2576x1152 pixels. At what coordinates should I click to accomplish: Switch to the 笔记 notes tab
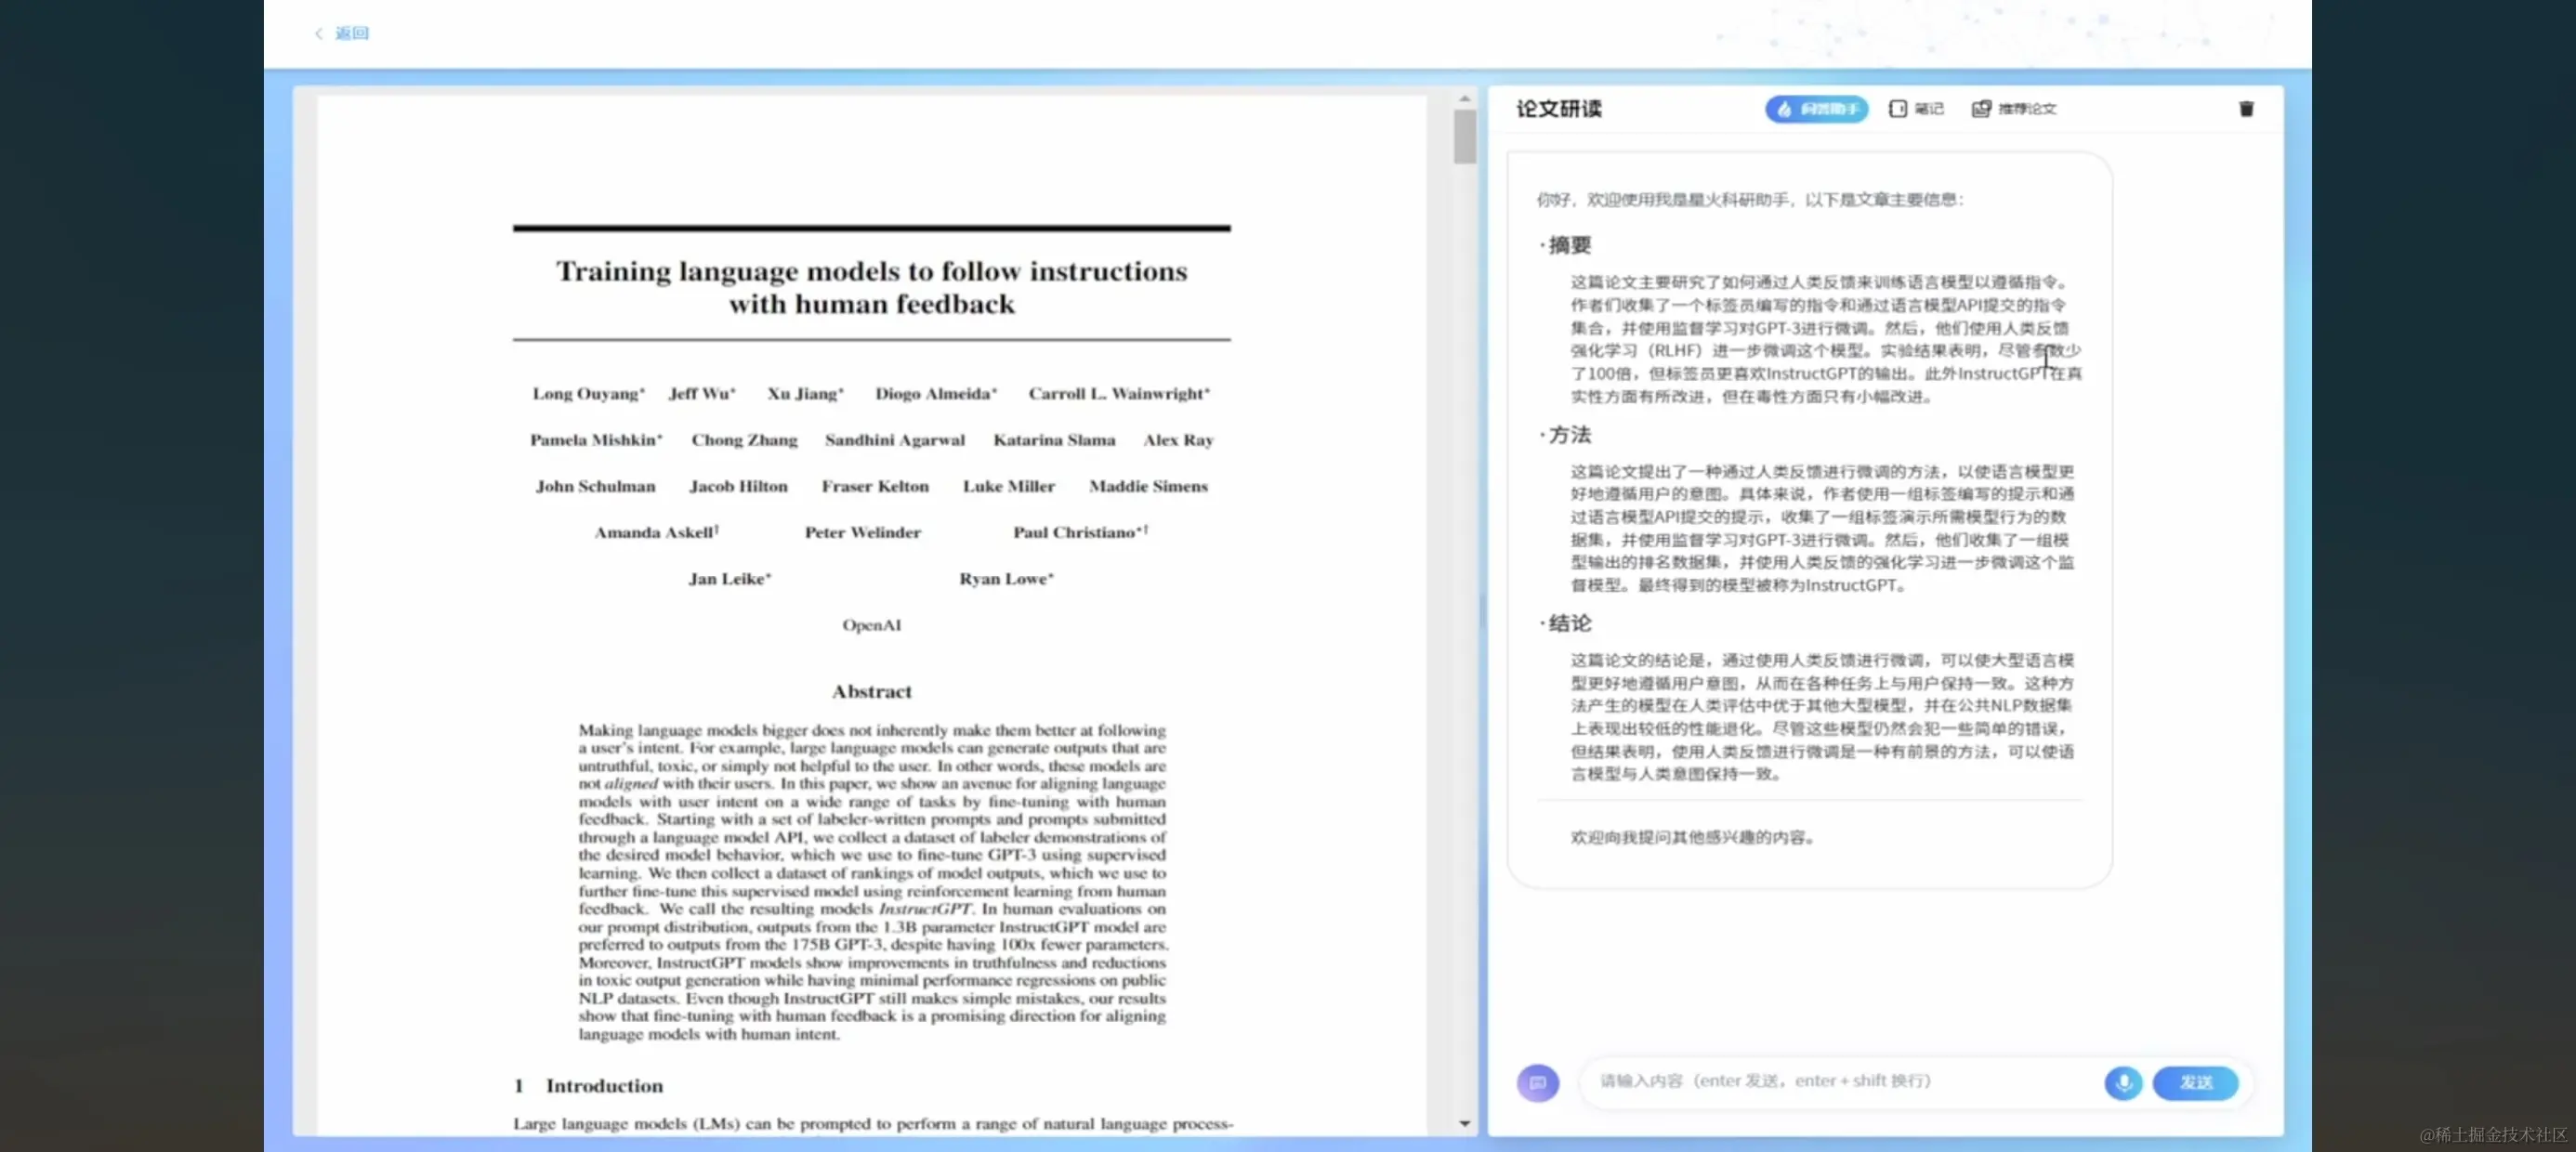point(1927,109)
